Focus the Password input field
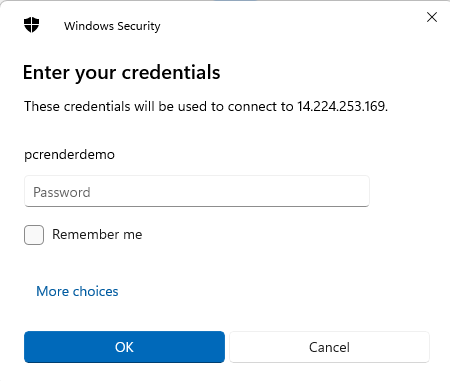 pyautogui.click(x=197, y=191)
